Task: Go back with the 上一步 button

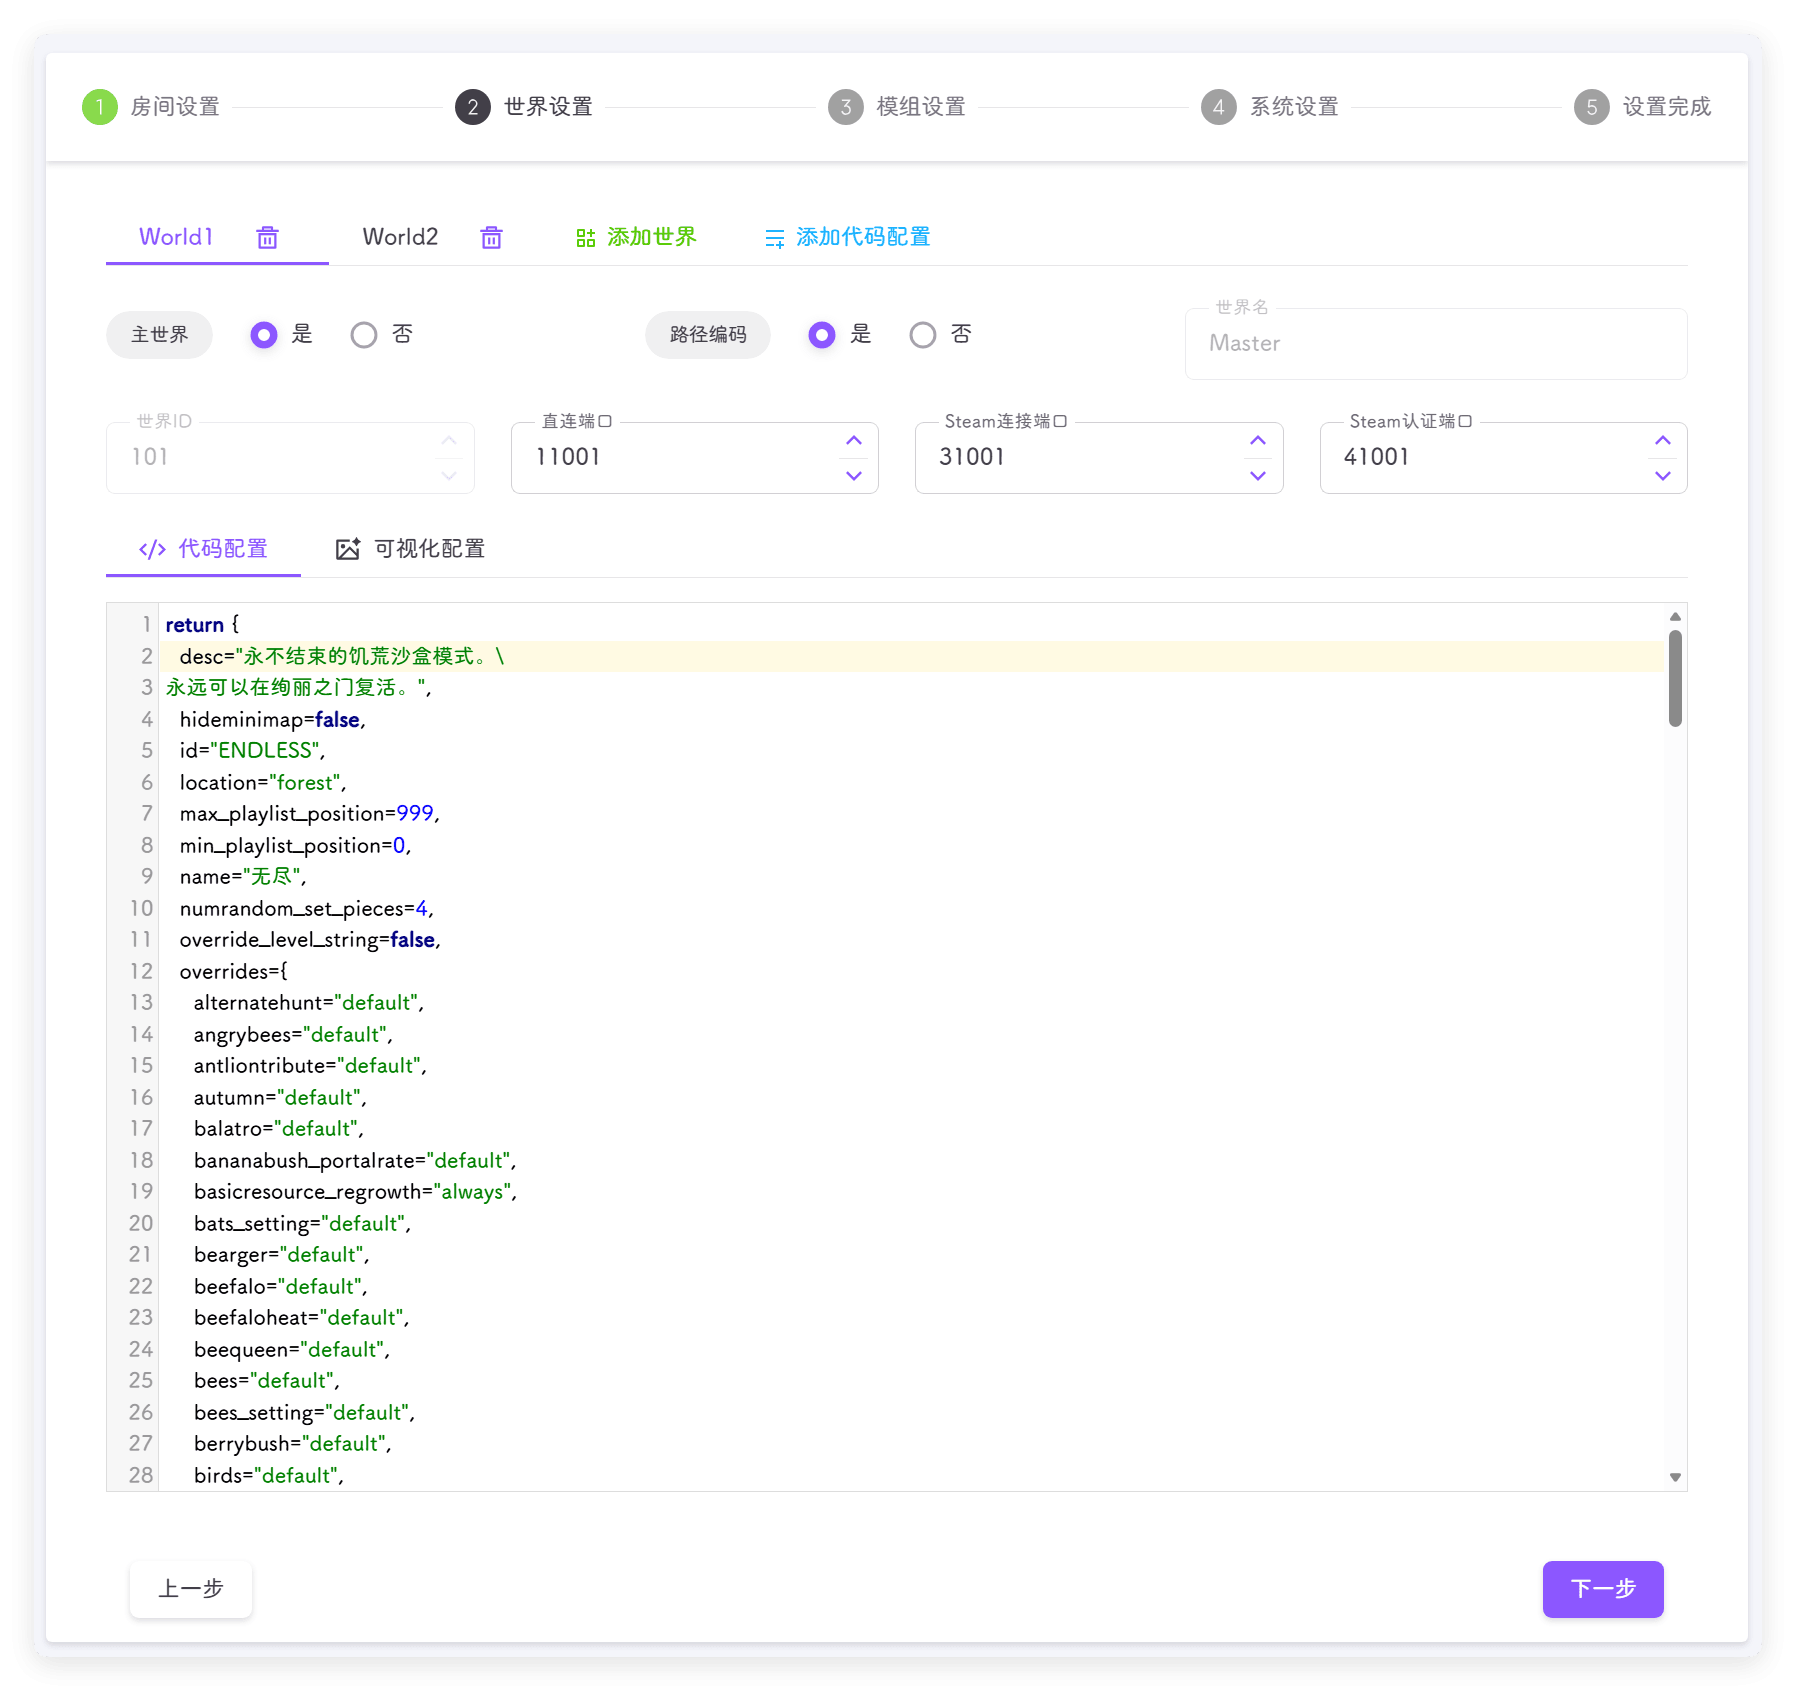Action: (x=191, y=1589)
